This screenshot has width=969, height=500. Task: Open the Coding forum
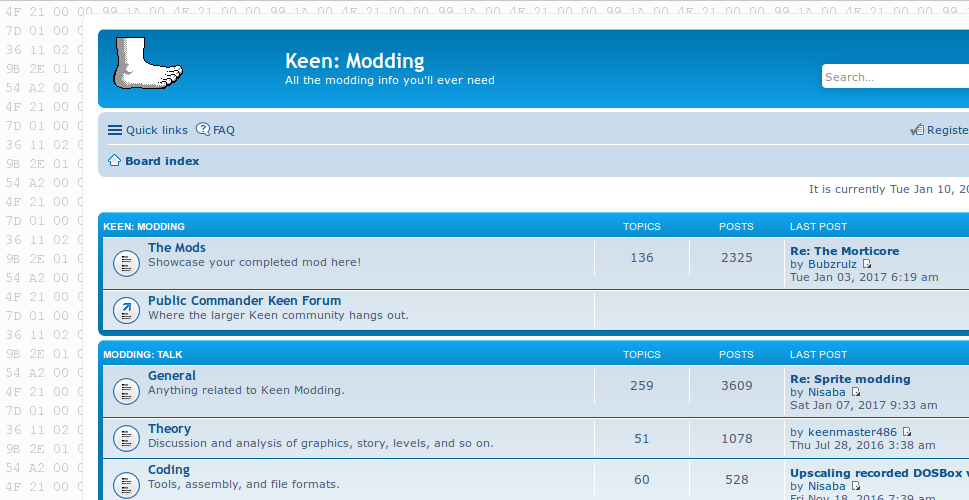click(x=169, y=470)
